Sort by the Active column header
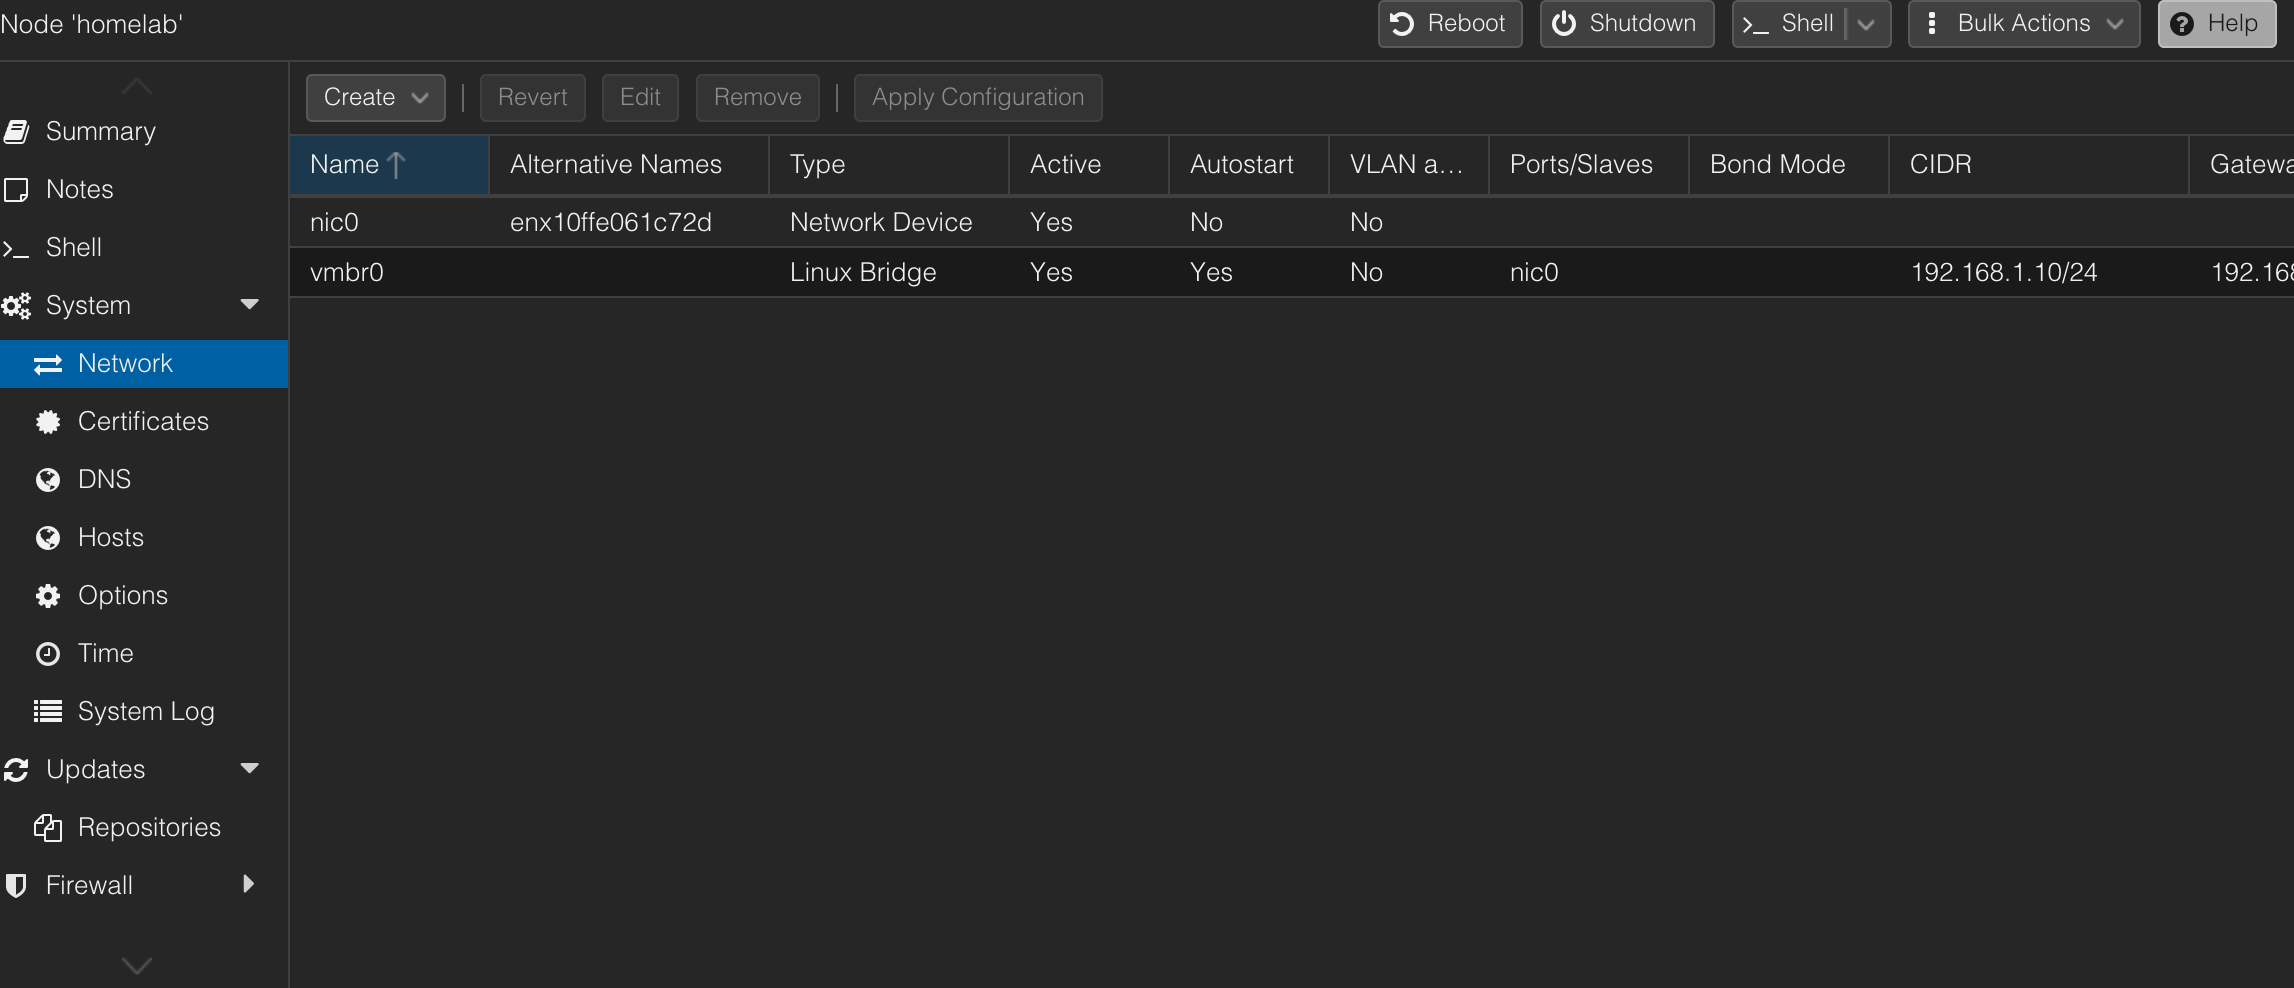Viewport: 2294px width, 988px height. coord(1089,165)
